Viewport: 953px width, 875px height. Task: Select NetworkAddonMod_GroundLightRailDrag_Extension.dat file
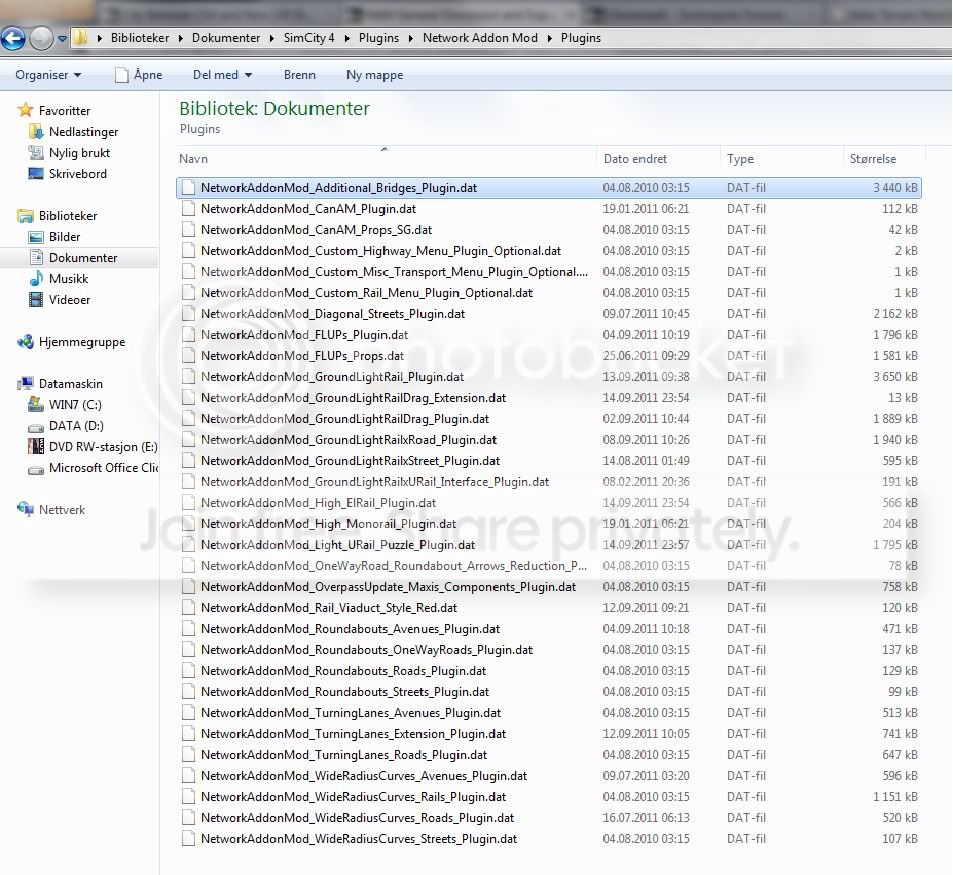click(x=549, y=397)
